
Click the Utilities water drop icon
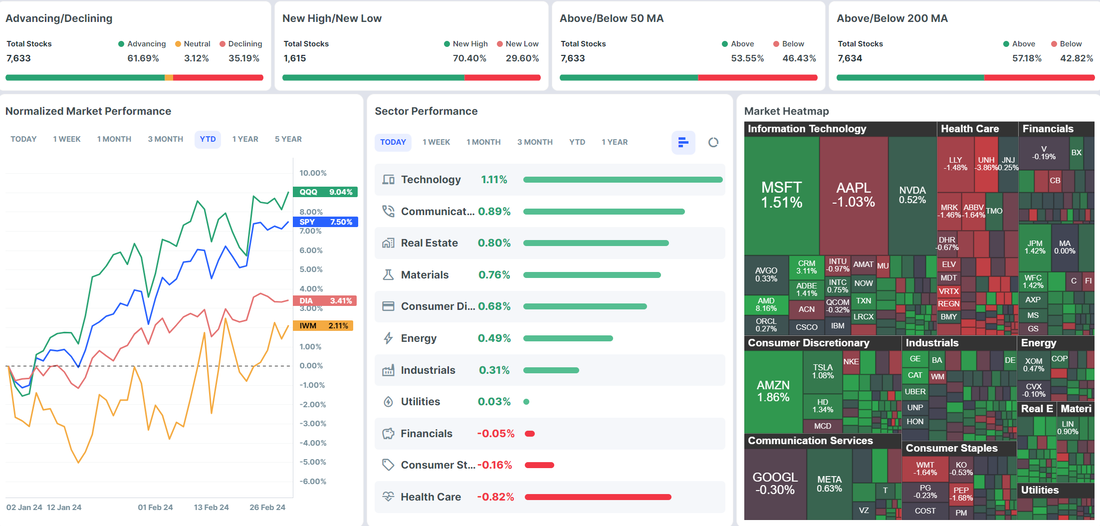388,402
